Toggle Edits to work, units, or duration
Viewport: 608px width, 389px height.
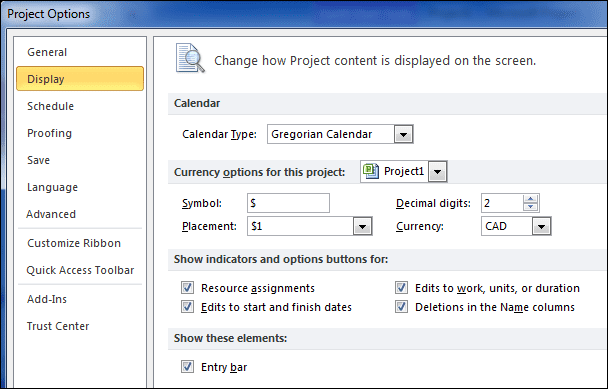click(x=401, y=288)
